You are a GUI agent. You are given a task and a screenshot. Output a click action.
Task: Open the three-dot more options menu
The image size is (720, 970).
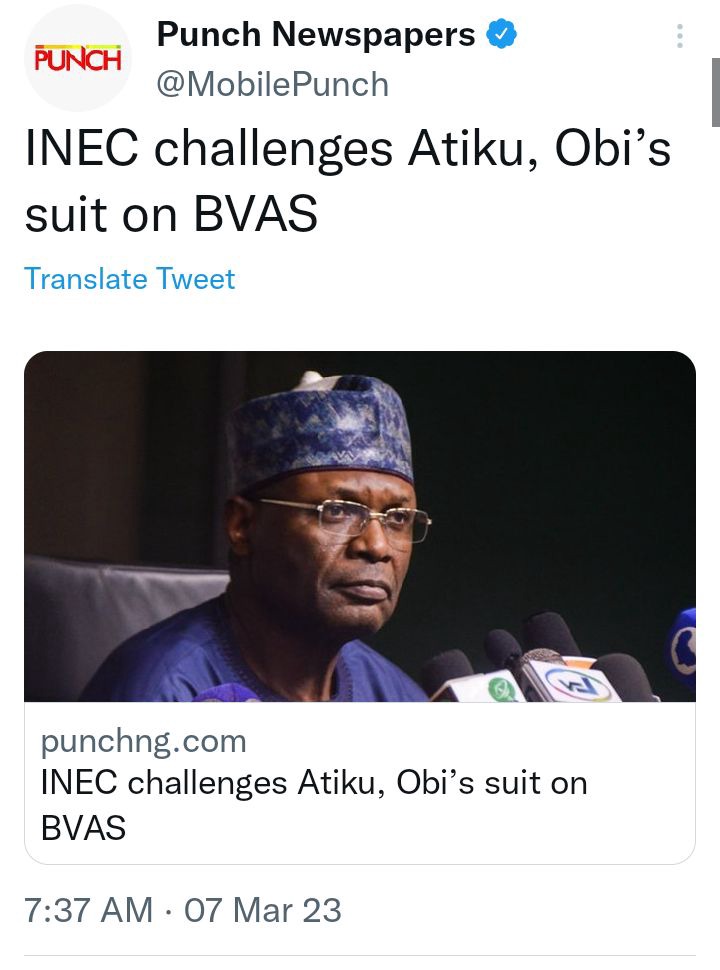[680, 36]
